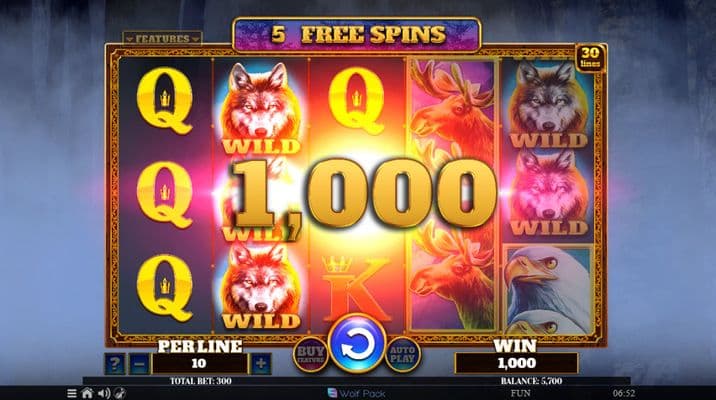Click the Wolf Pack game title
716x400 pixels.
(x=357, y=393)
